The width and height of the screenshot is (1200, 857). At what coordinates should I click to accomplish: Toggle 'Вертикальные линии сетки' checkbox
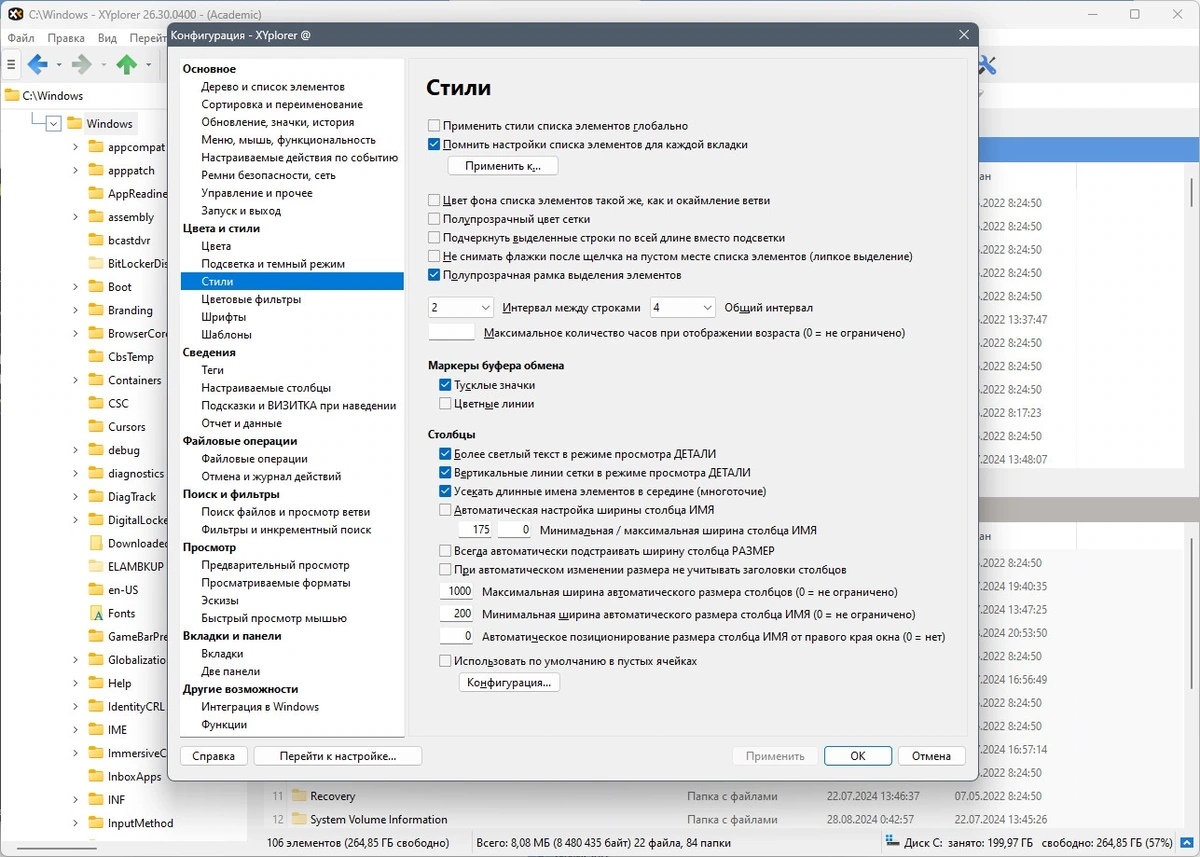click(446, 473)
